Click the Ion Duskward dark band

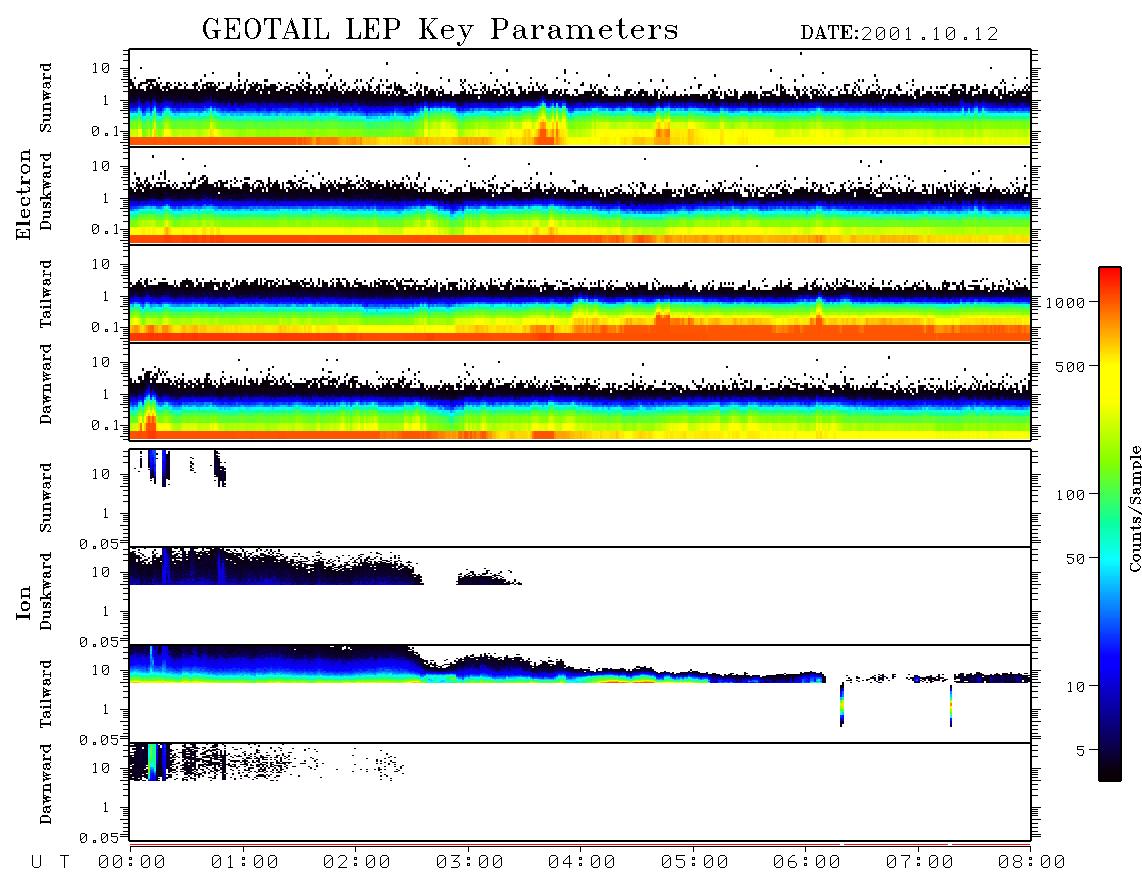[275, 567]
